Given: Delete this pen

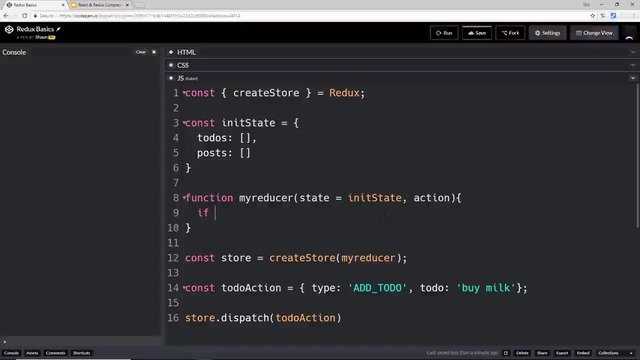Looking at the screenshot, I should [x=522, y=353].
